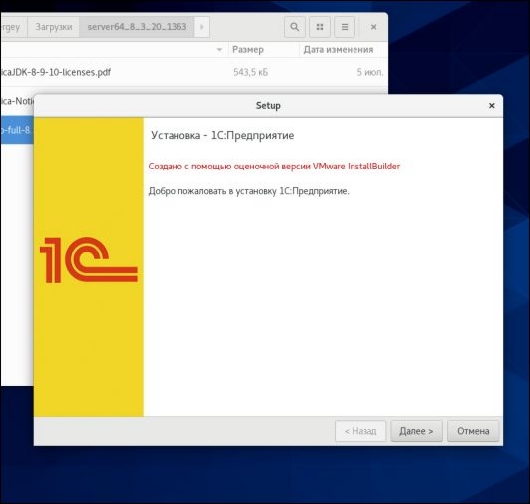Open search in the file manager
This screenshot has width=530, height=504.
tap(295, 27)
